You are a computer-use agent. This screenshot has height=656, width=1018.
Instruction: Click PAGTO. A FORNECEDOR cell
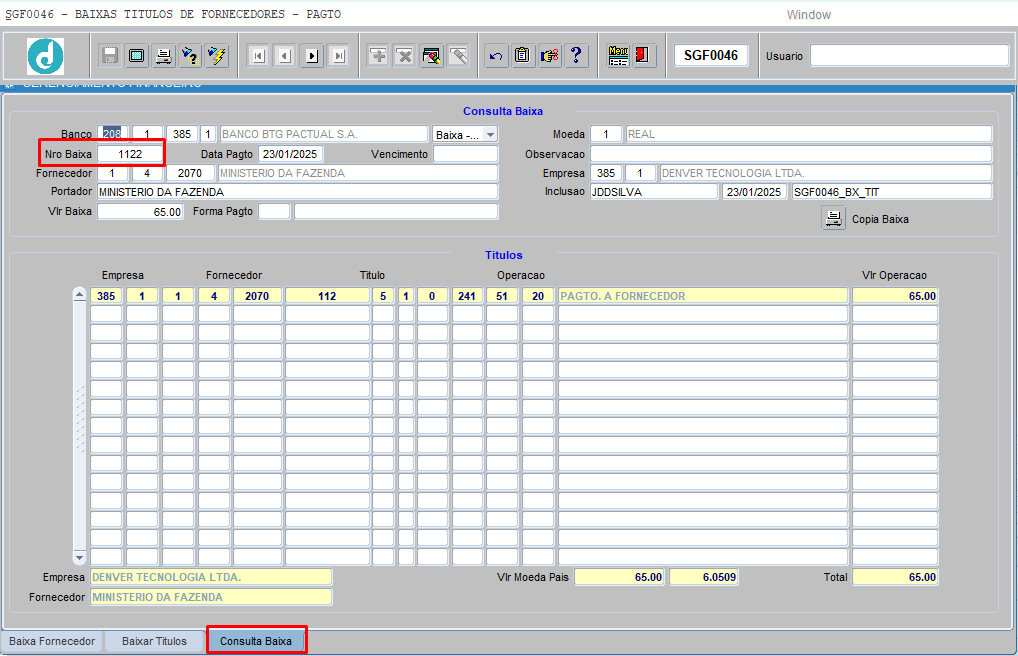click(702, 296)
